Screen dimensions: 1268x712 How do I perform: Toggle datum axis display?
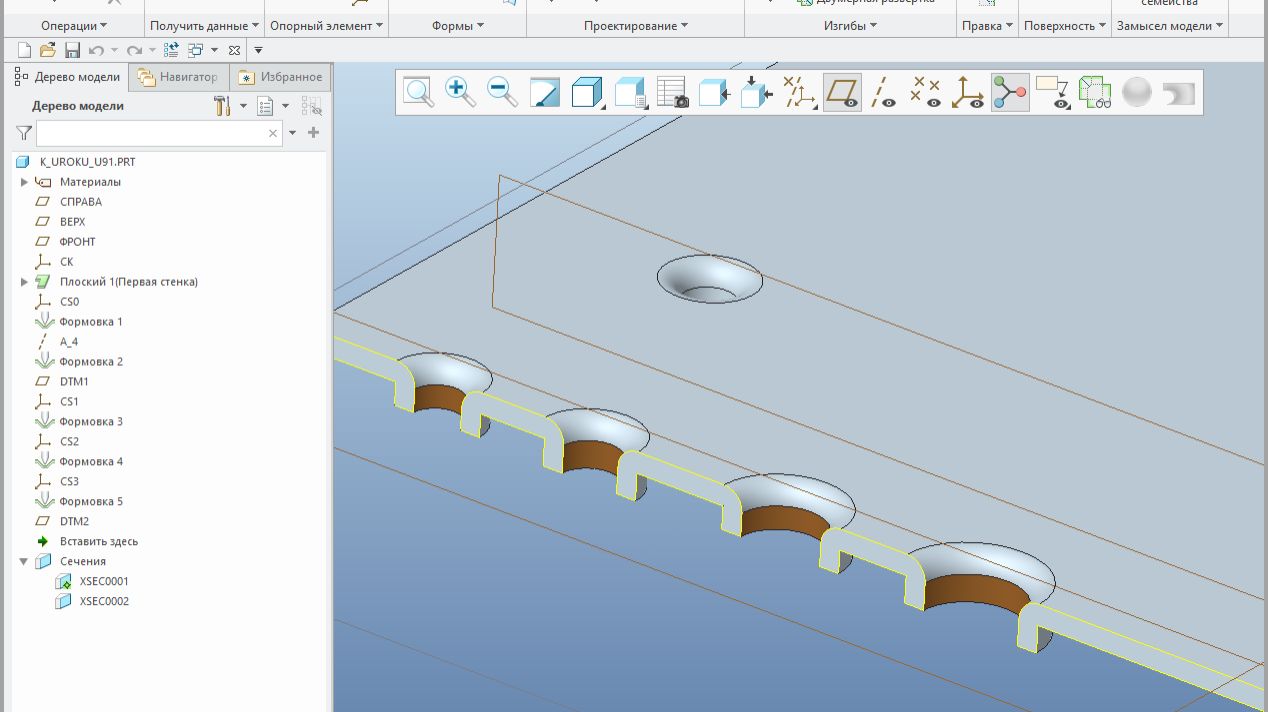(x=884, y=93)
